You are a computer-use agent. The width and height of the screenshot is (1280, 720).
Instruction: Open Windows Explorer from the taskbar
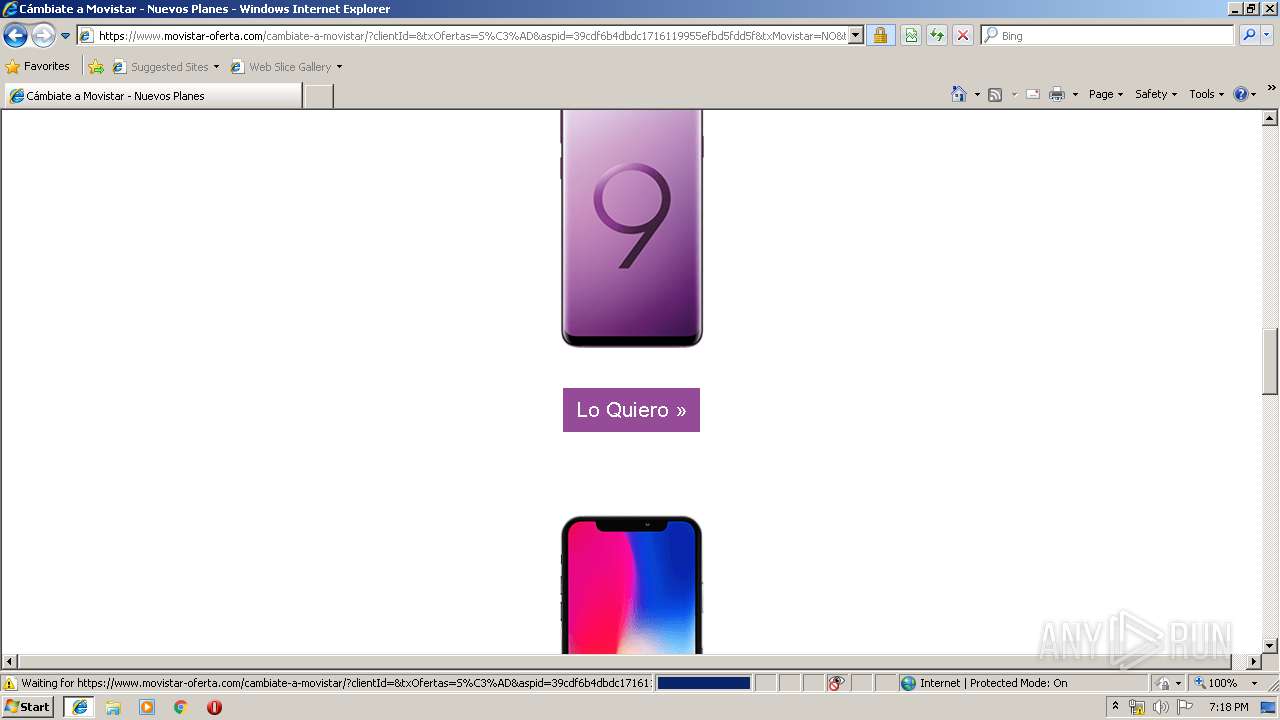click(113, 707)
